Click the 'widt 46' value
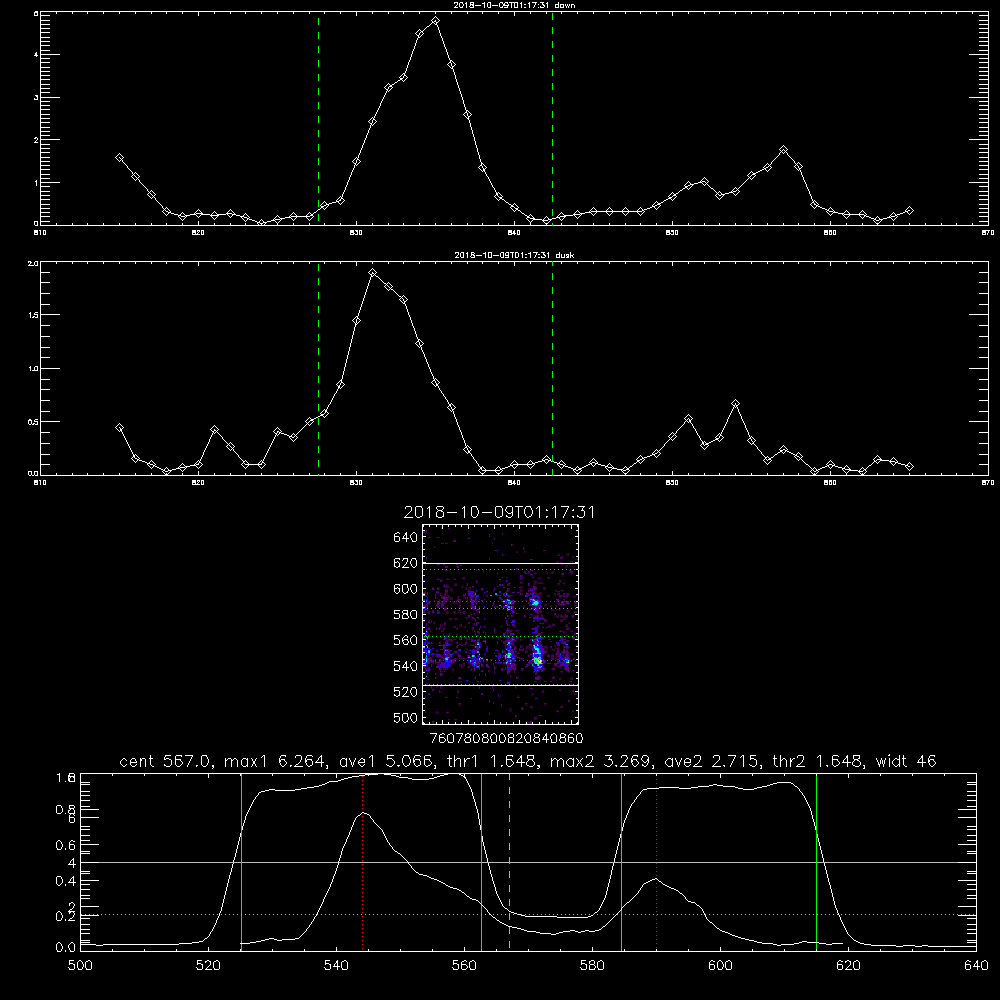The height and width of the screenshot is (1000, 1000). pos(906,761)
